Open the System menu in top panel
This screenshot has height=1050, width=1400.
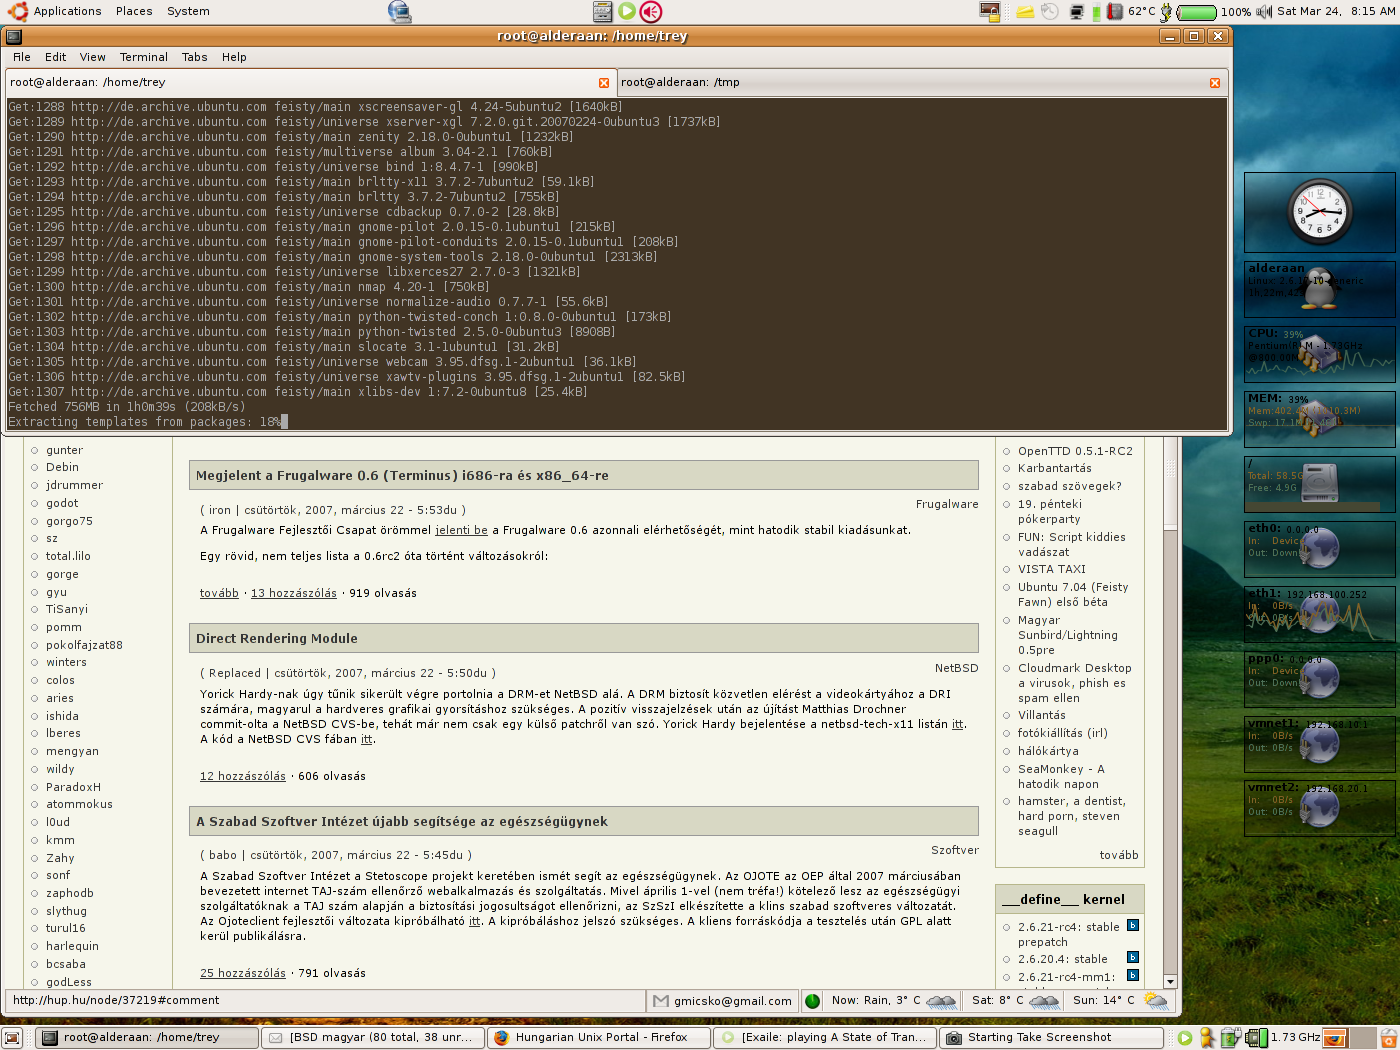(188, 11)
